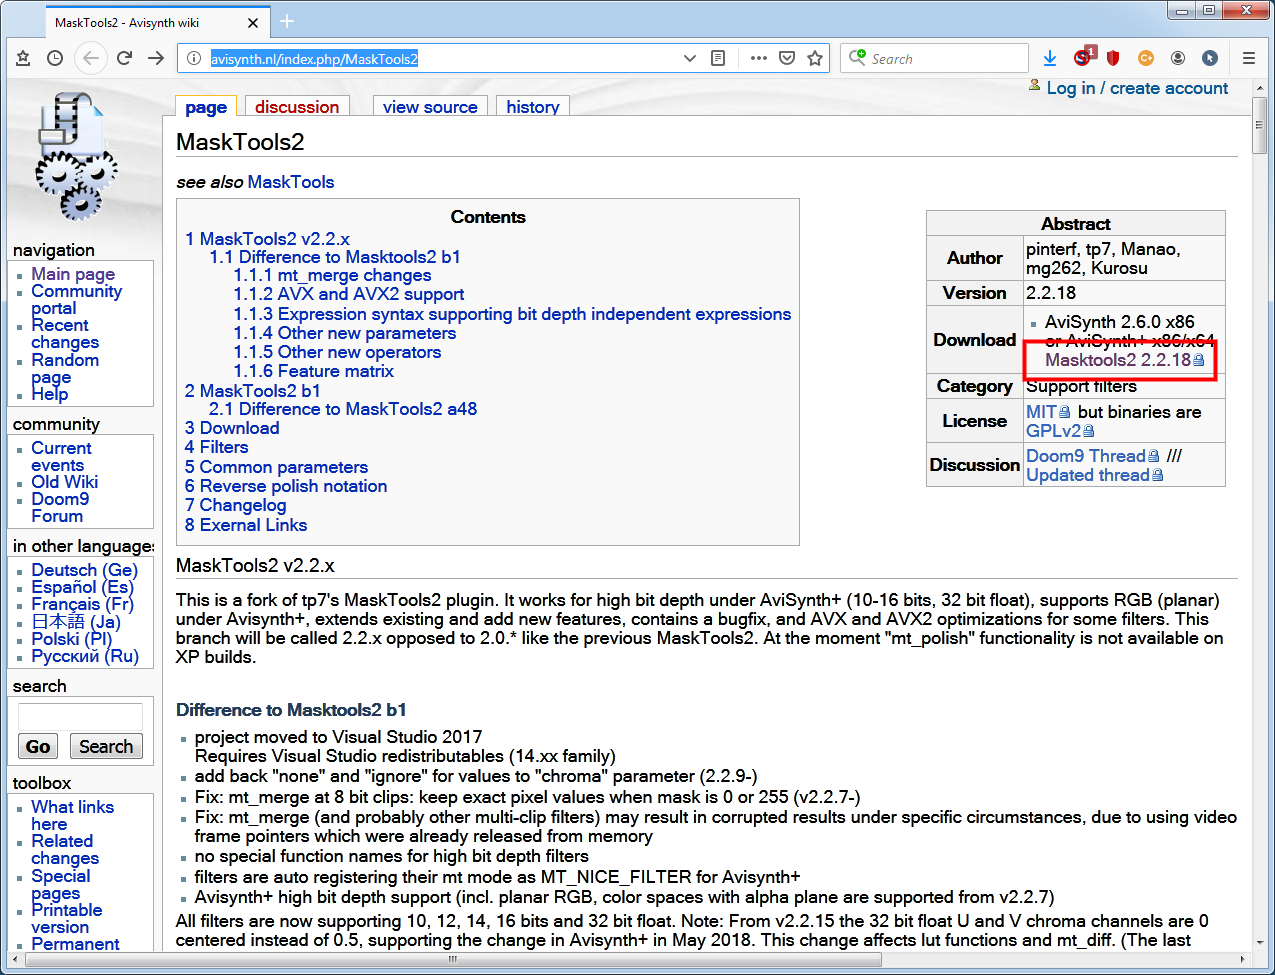
Task: Jump to 1.1.6 Feature matrix
Action: (x=314, y=371)
